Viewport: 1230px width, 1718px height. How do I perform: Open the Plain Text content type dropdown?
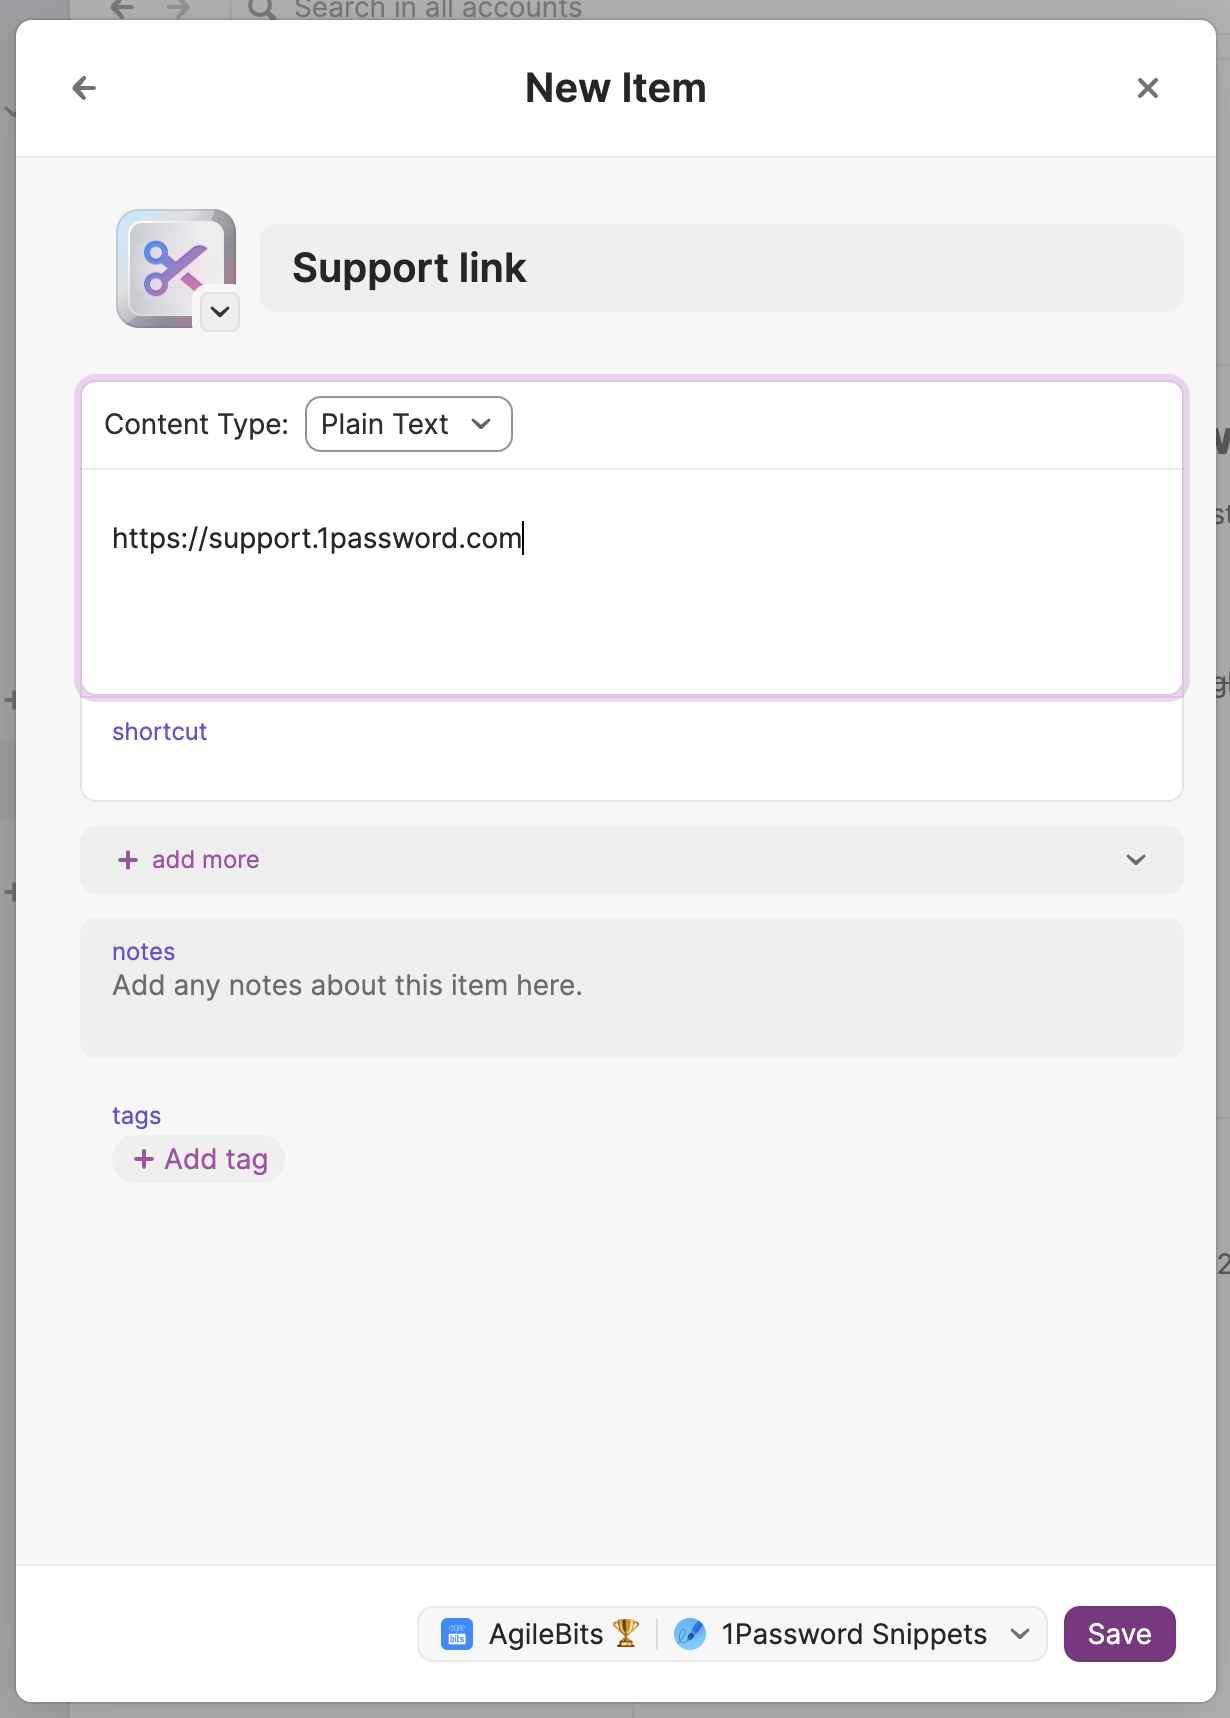click(408, 424)
